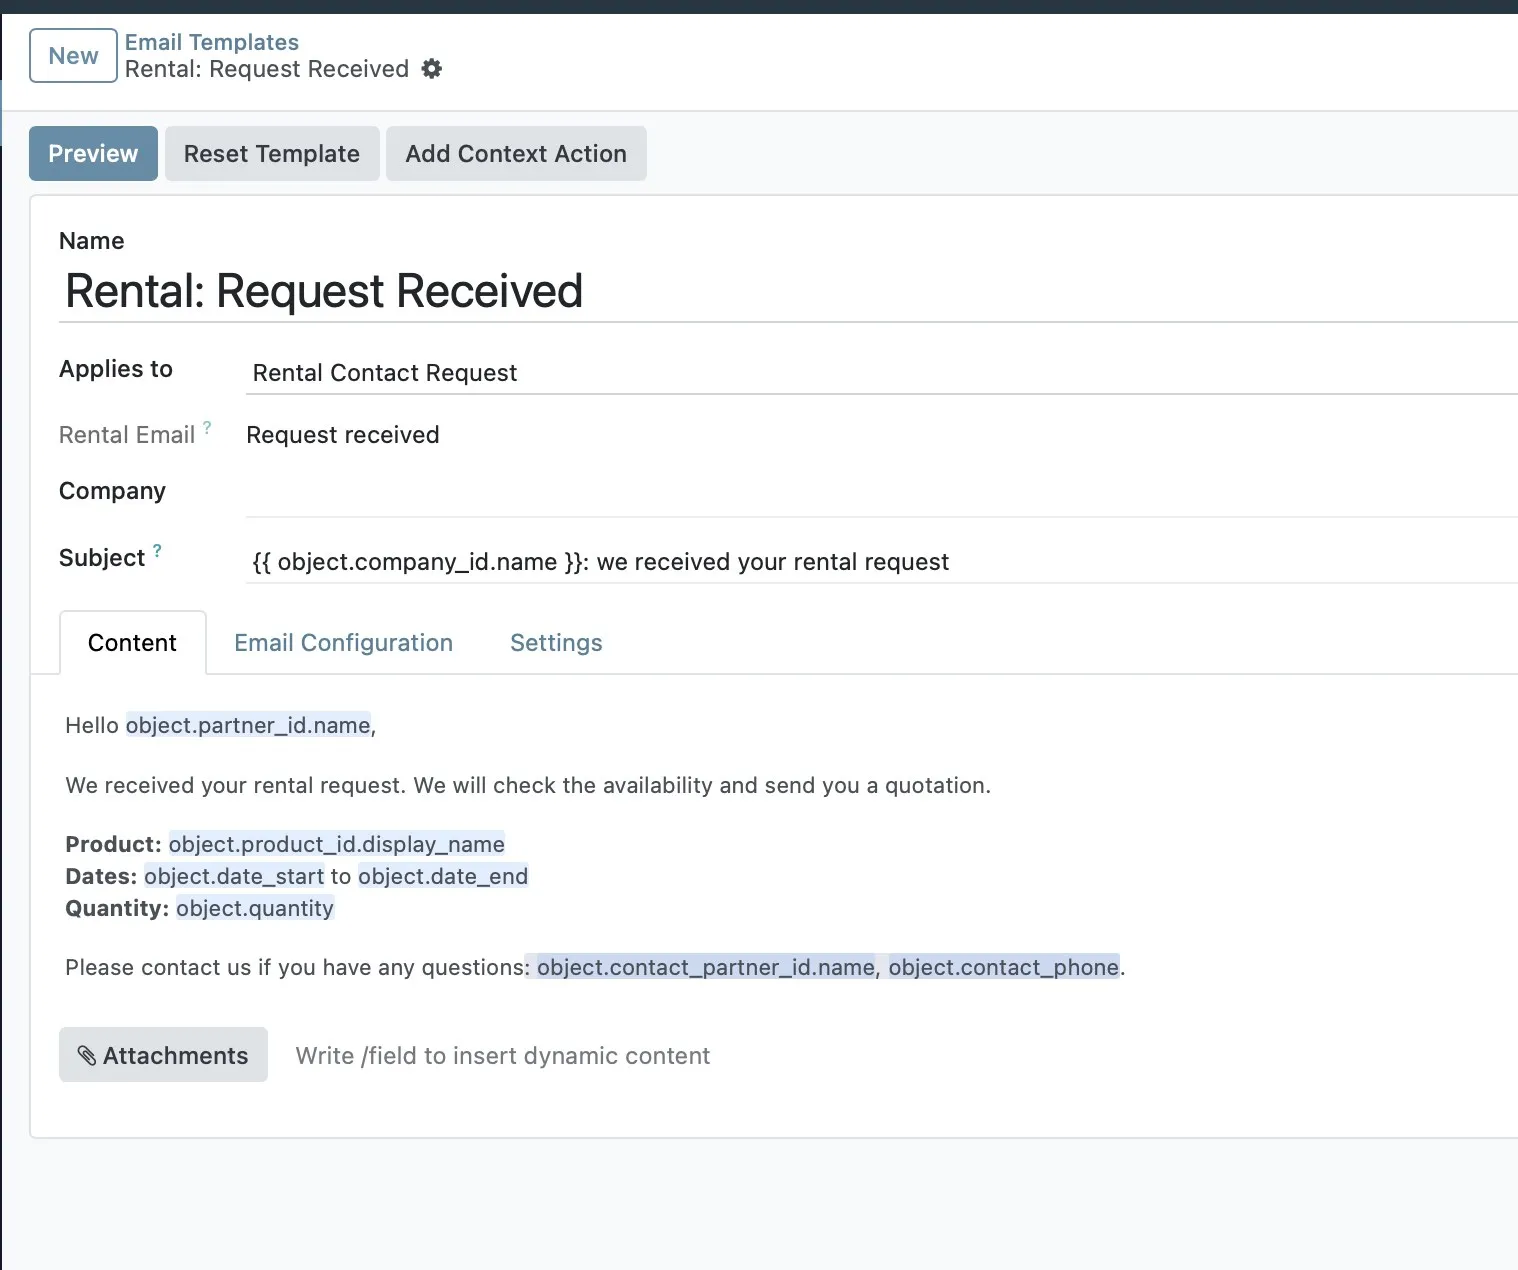Screen dimensions: 1518x1270
Task: Click the object.date_start placeholder
Action: click(234, 876)
